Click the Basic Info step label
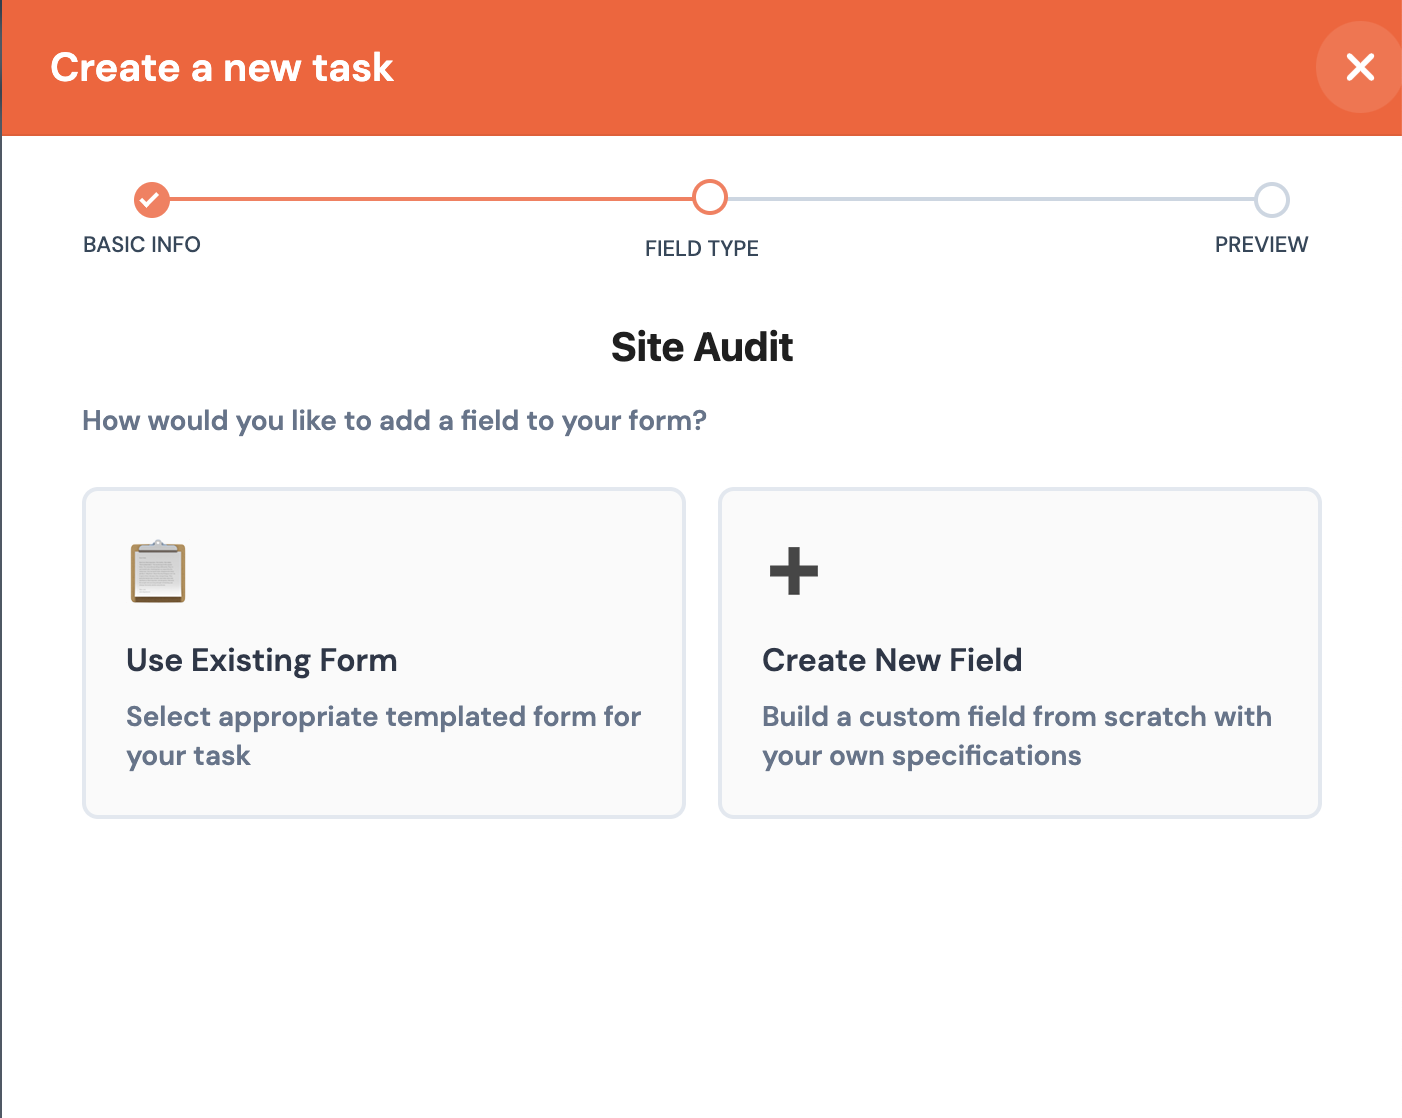 141,244
